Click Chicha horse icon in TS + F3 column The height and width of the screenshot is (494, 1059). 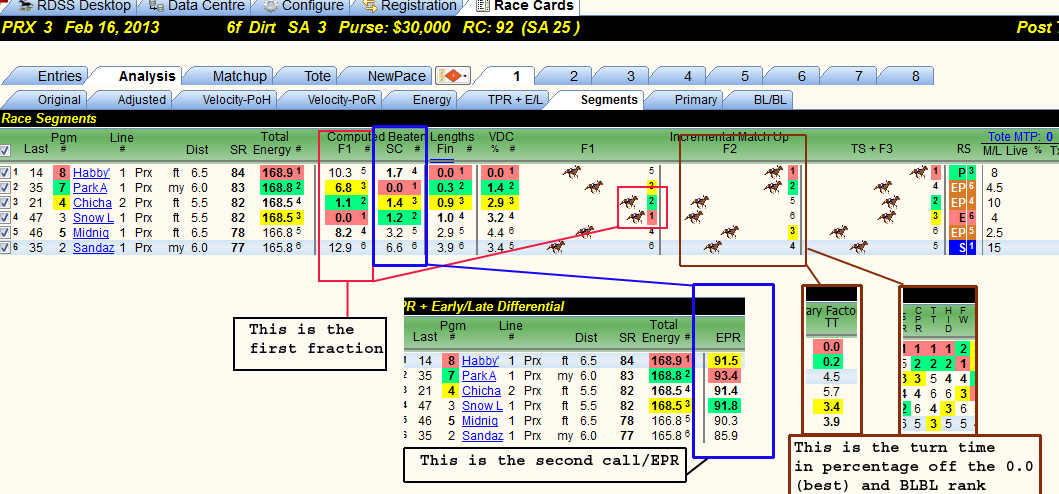(891, 202)
